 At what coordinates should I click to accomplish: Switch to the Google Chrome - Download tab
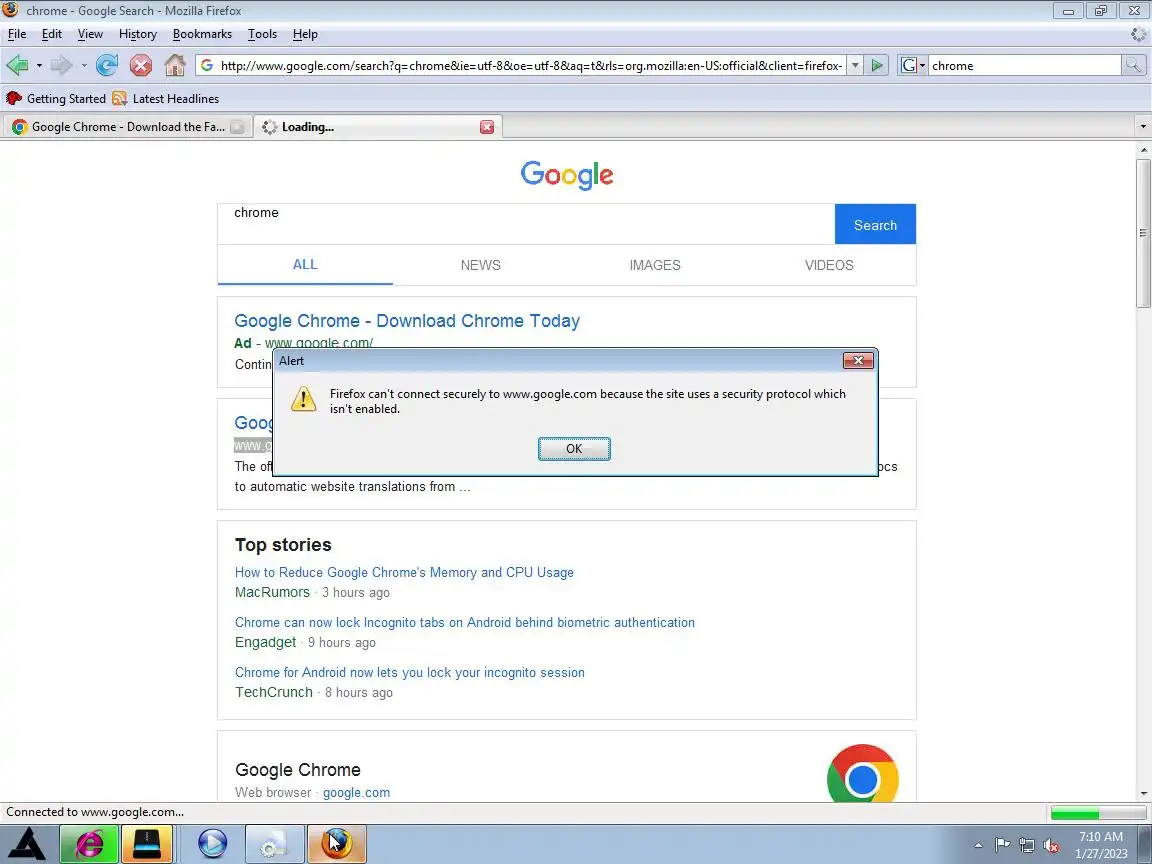point(126,126)
